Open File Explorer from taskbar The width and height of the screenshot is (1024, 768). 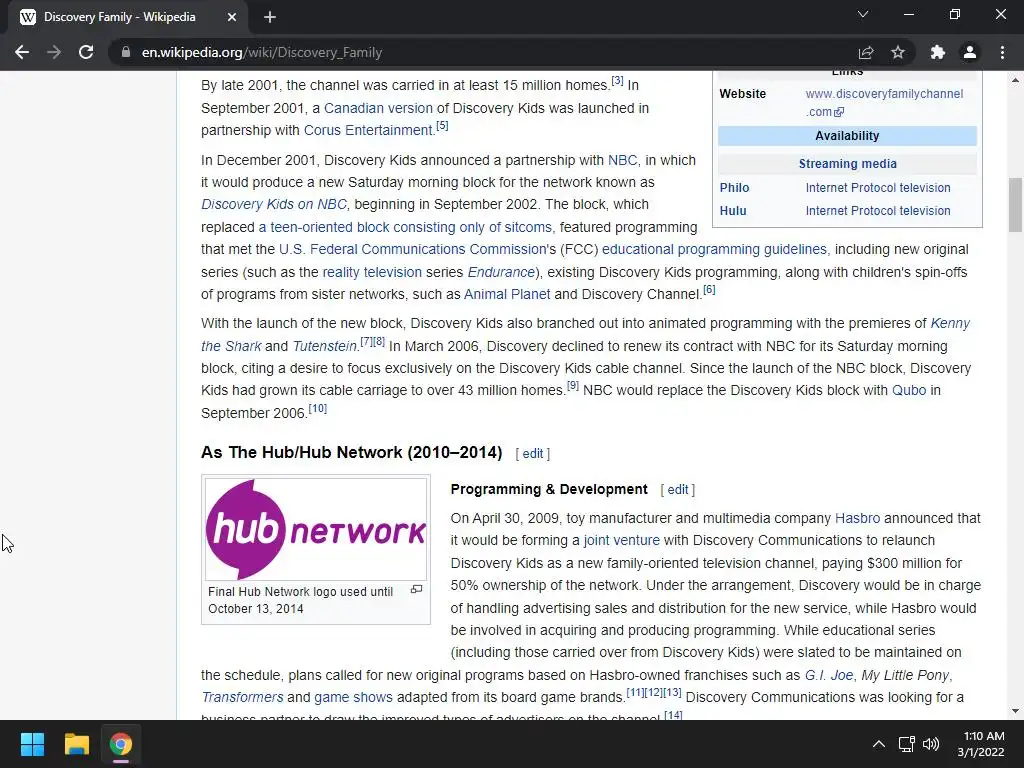[x=76, y=744]
